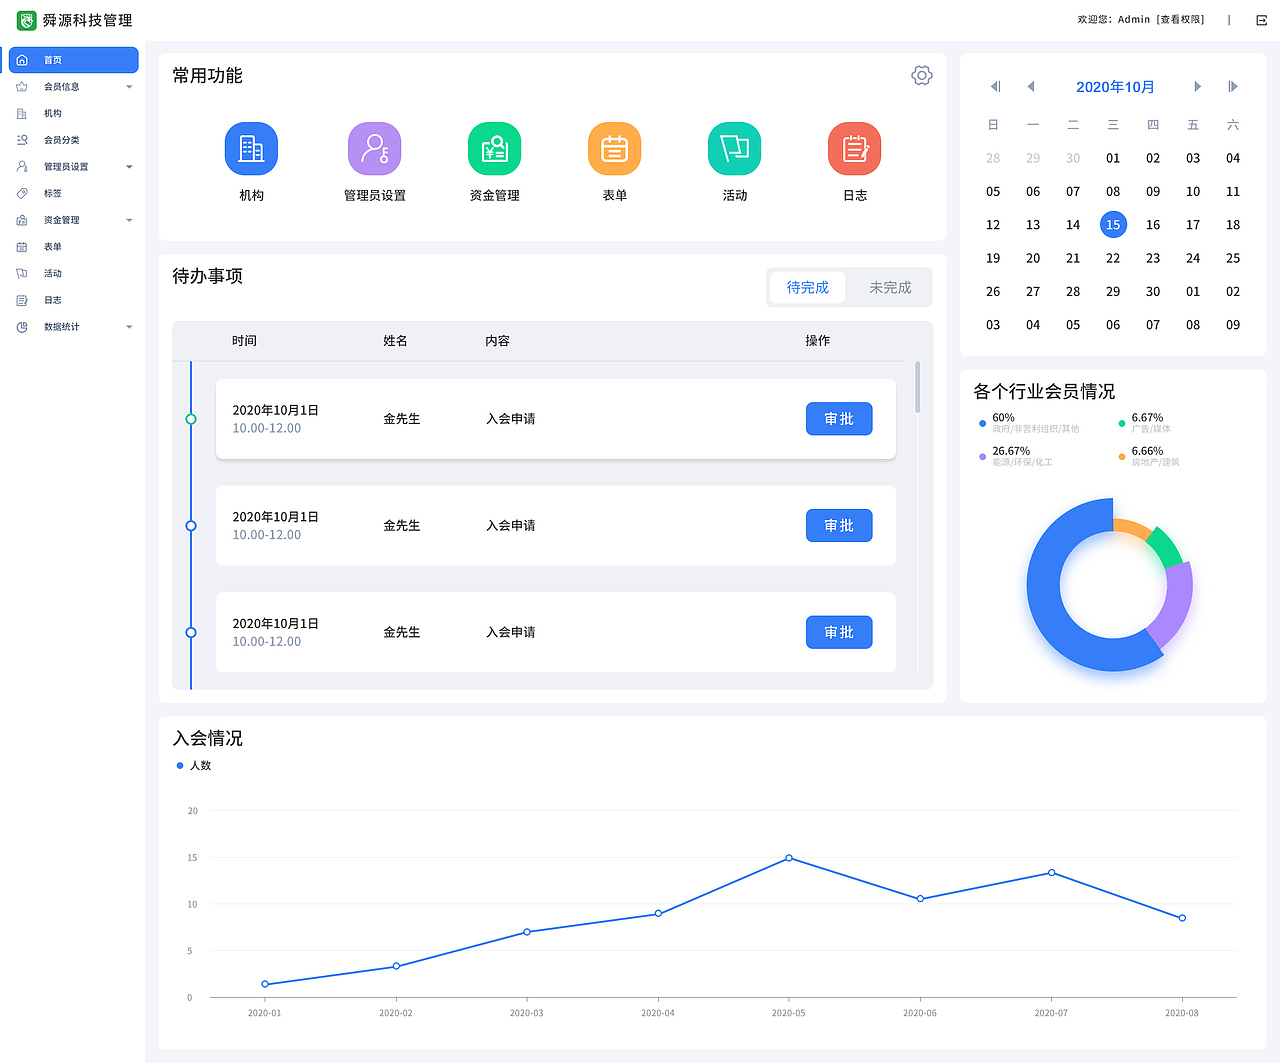Switch to the 未完成 tab

click(889, 287)
